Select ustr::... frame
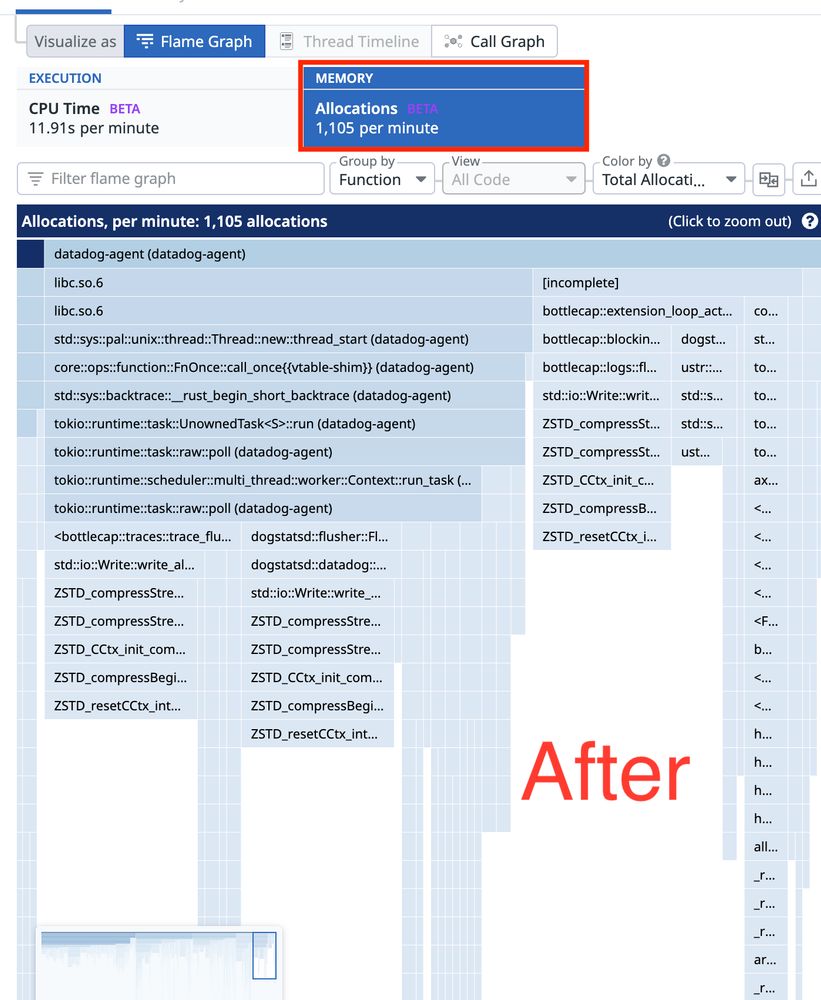This screenshot has height=1000, width=821. pyautogui.click(x=704, y=367)
